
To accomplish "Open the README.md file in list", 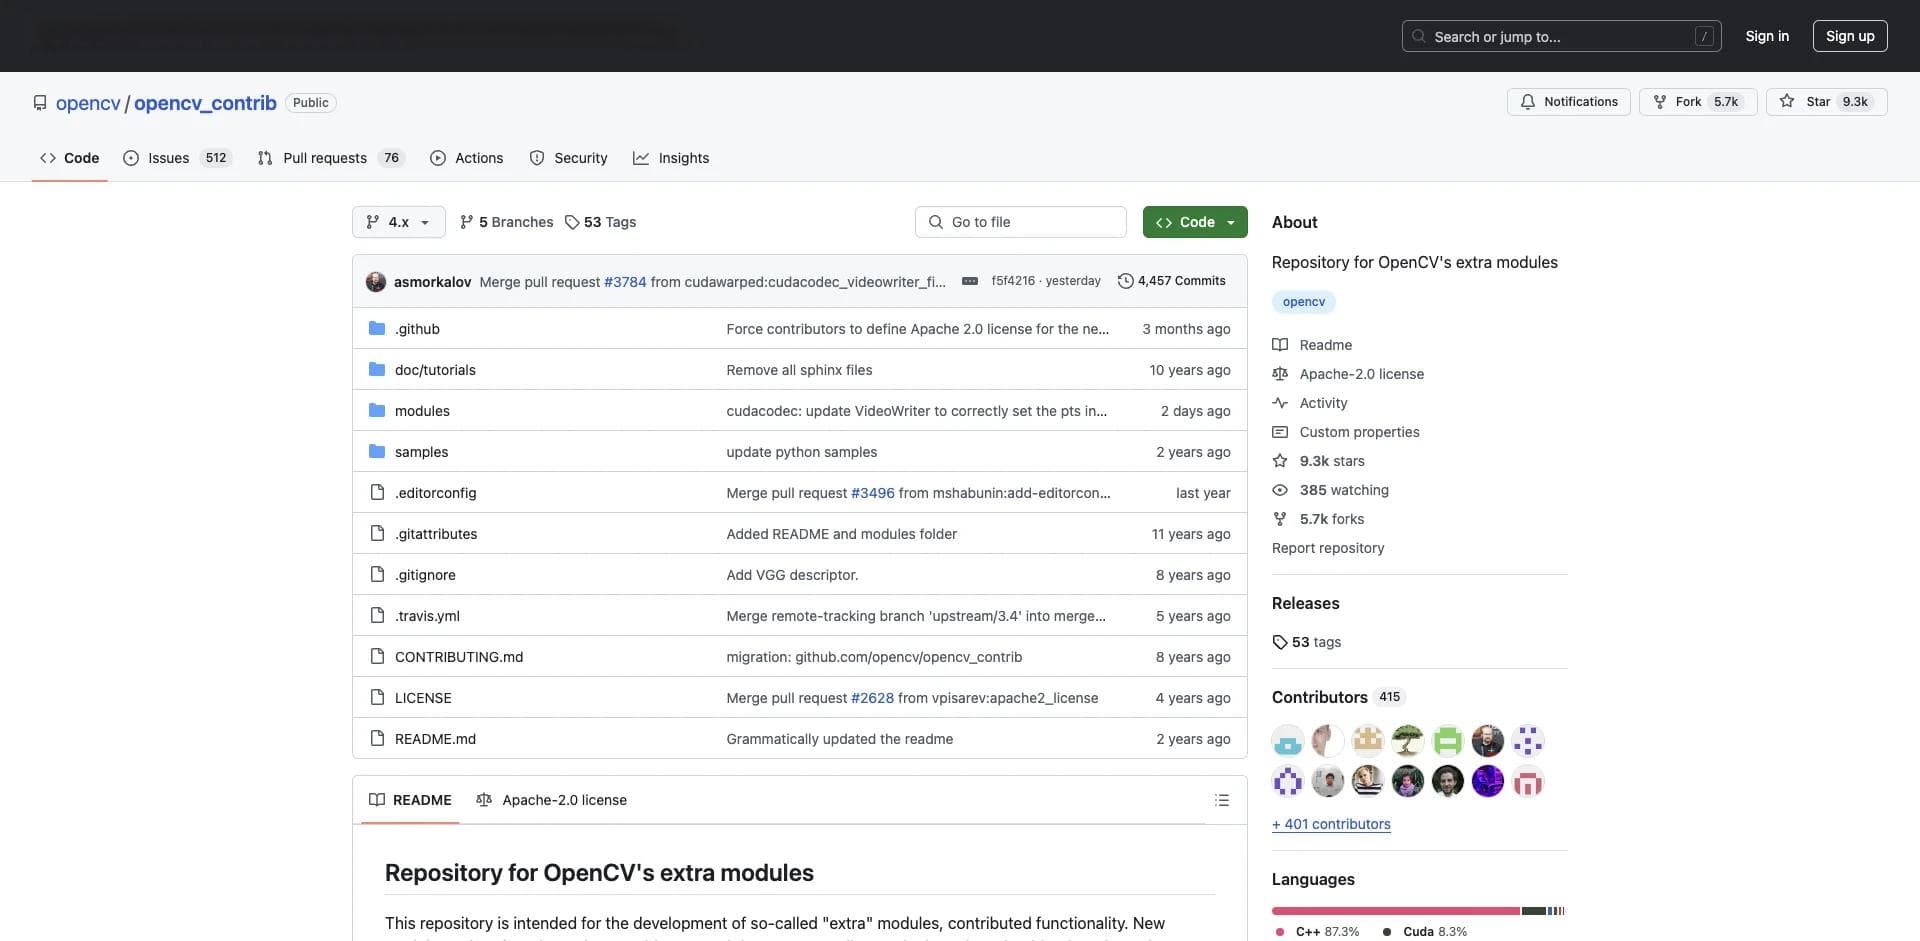I will pyautogui.click(x=435, y=739).
